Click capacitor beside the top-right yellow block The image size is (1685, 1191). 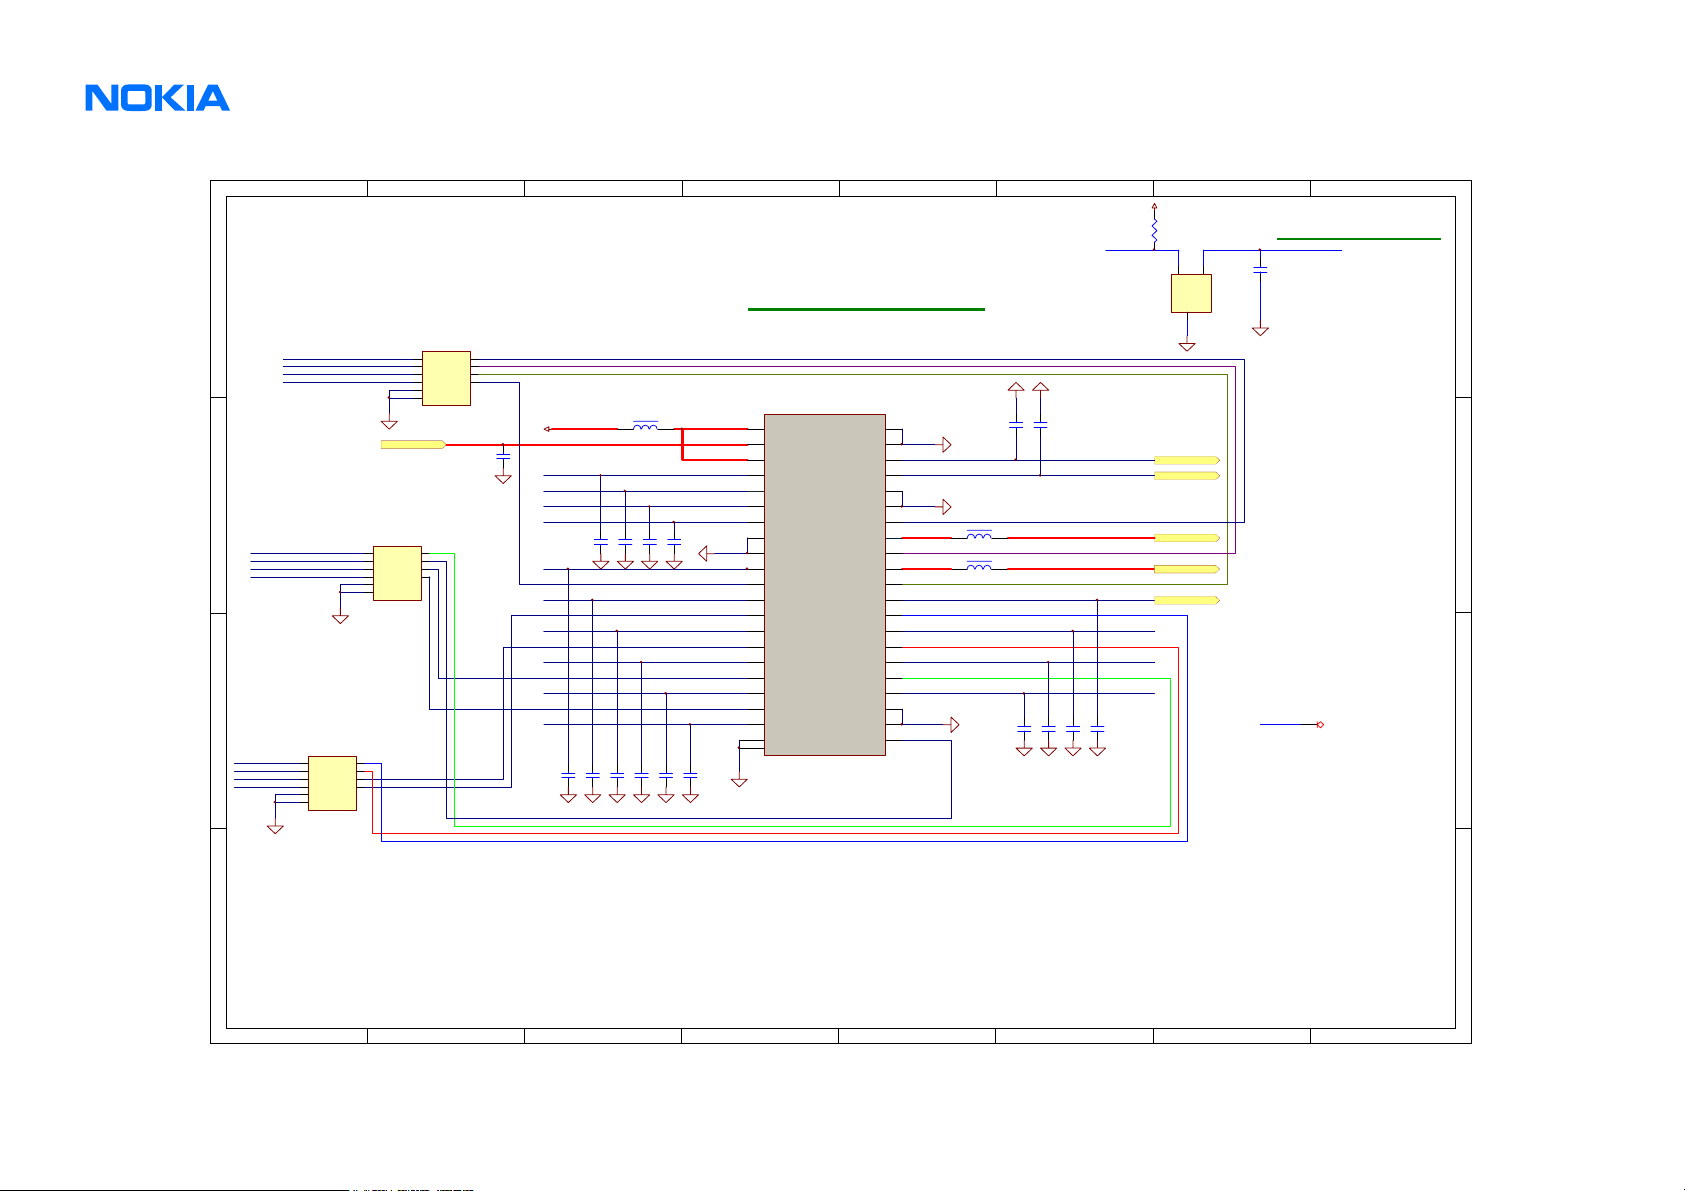tap(1260, 270)
